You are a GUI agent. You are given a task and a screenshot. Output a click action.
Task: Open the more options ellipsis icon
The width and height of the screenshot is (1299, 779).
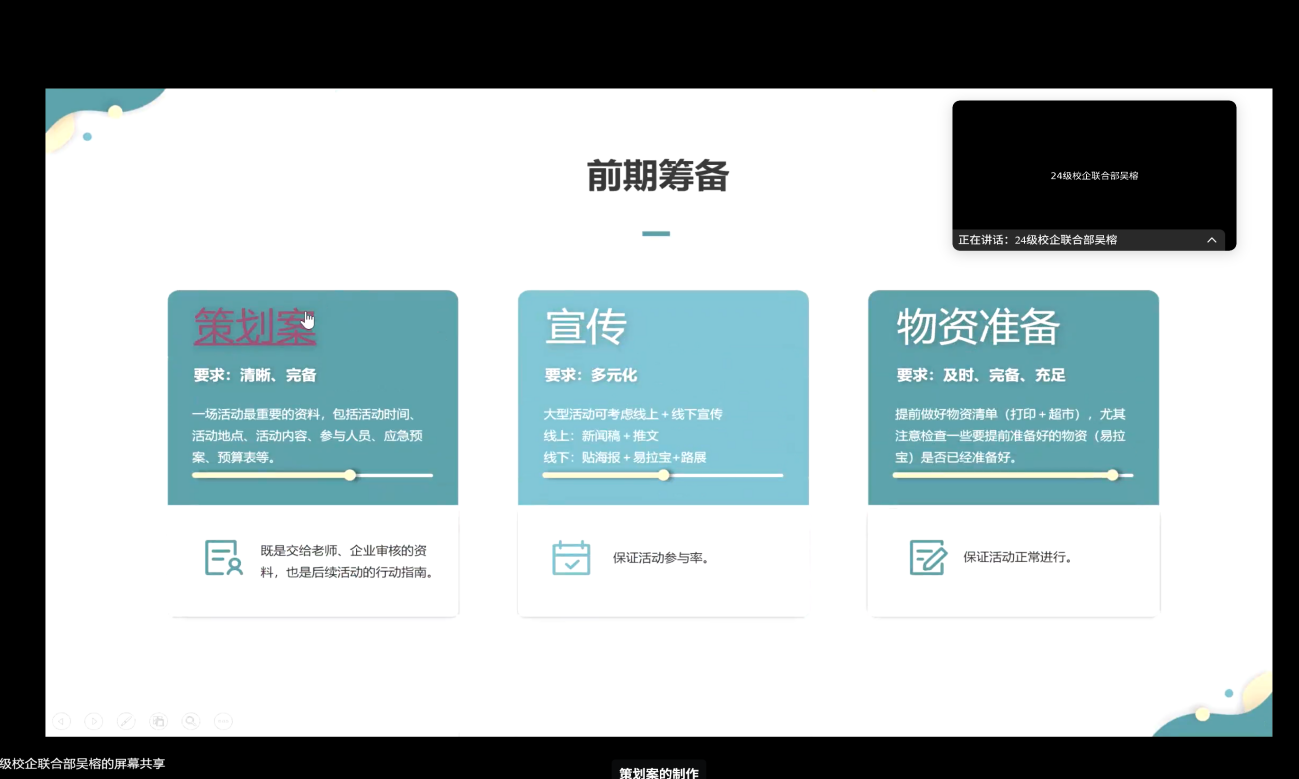[223, 721]
